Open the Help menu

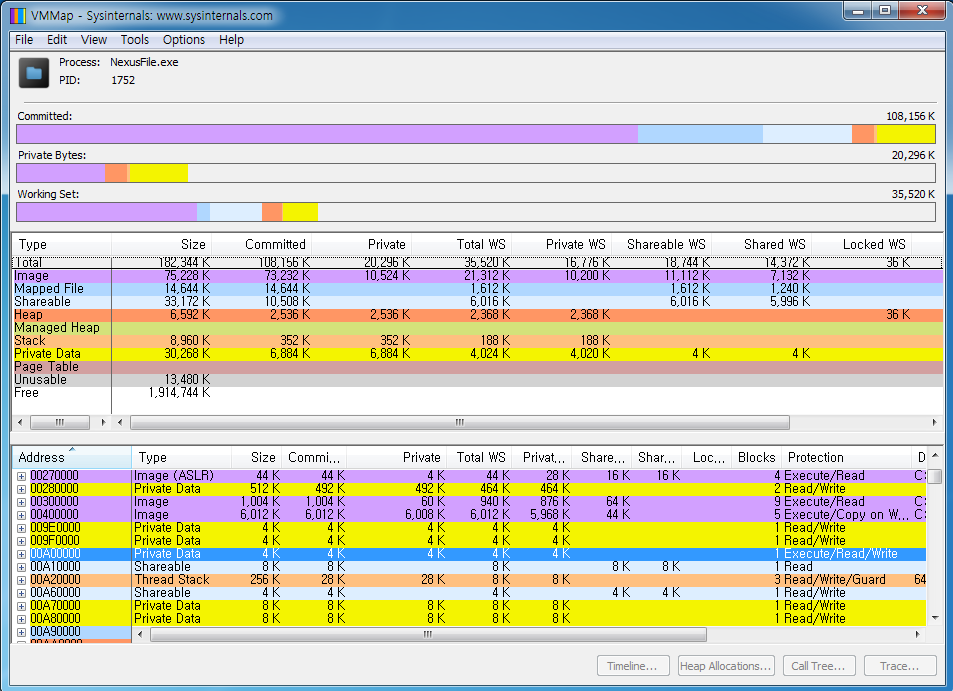coord(232,40)
